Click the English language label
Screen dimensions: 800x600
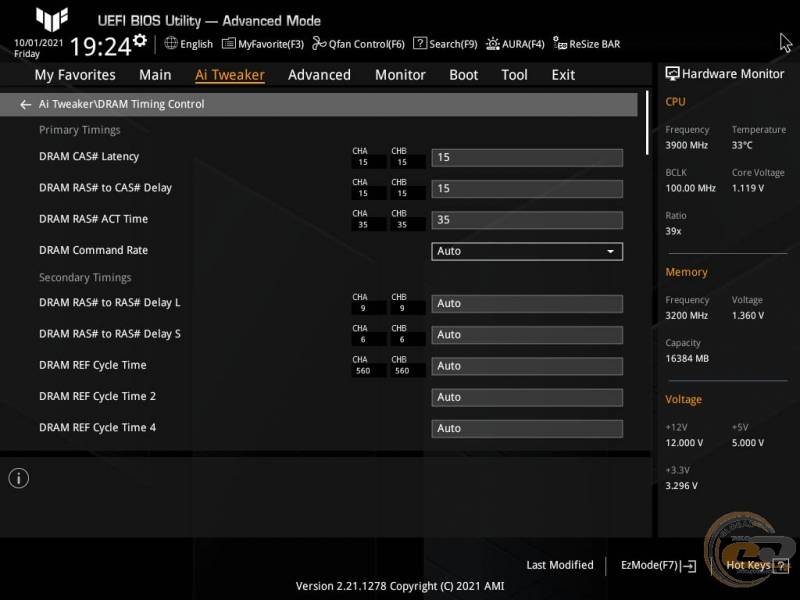pyautogui.click(x=196, y=44)
